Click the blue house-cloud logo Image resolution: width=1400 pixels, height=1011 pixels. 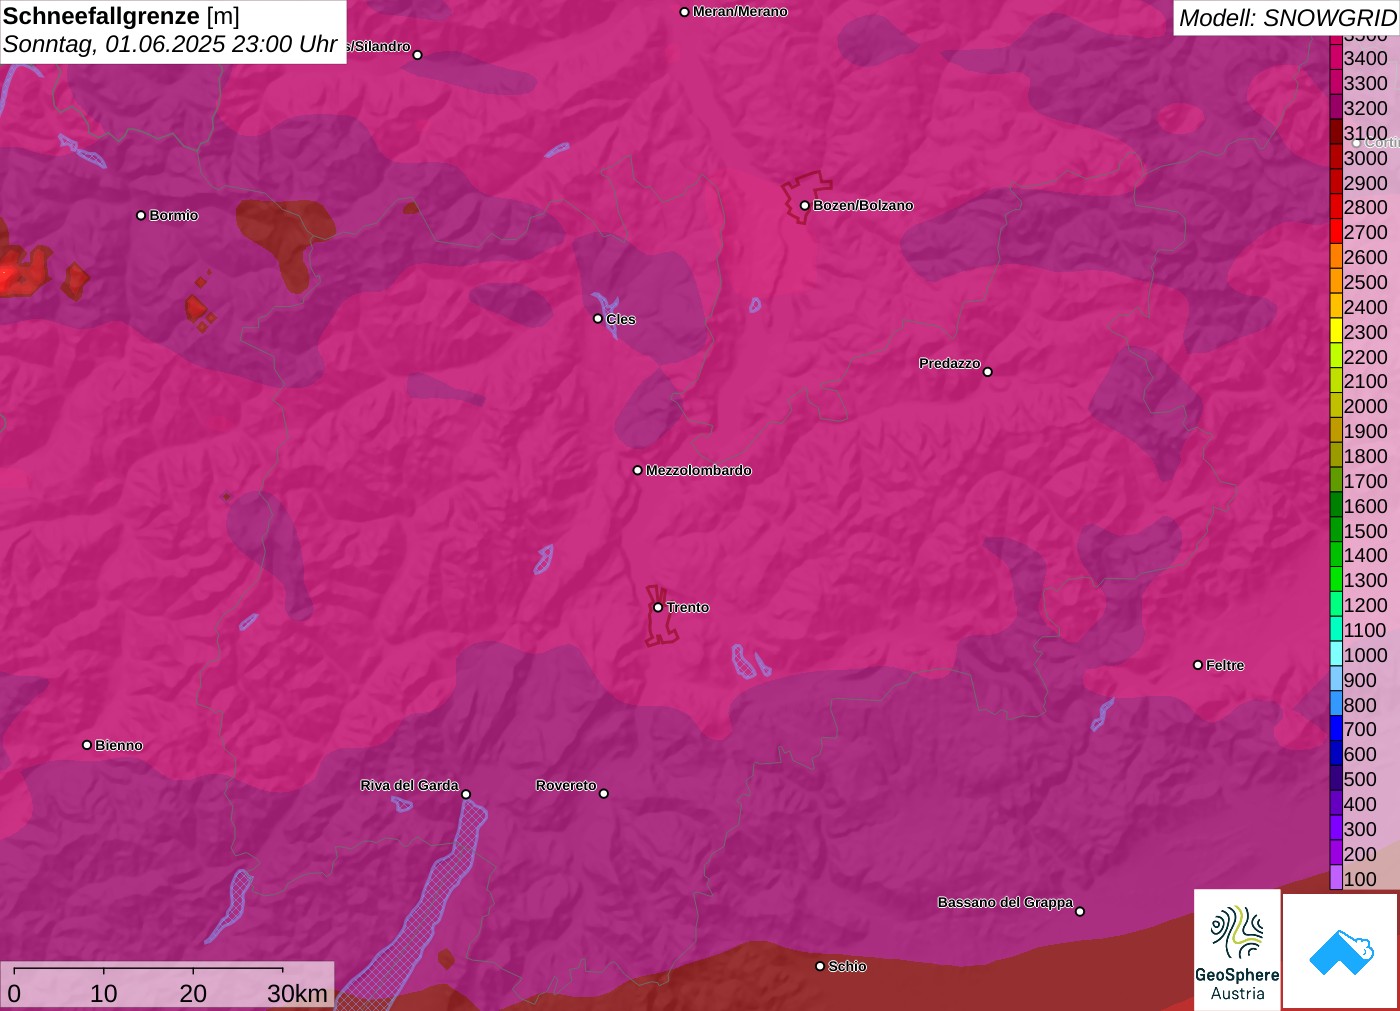tap(1341, 951)
